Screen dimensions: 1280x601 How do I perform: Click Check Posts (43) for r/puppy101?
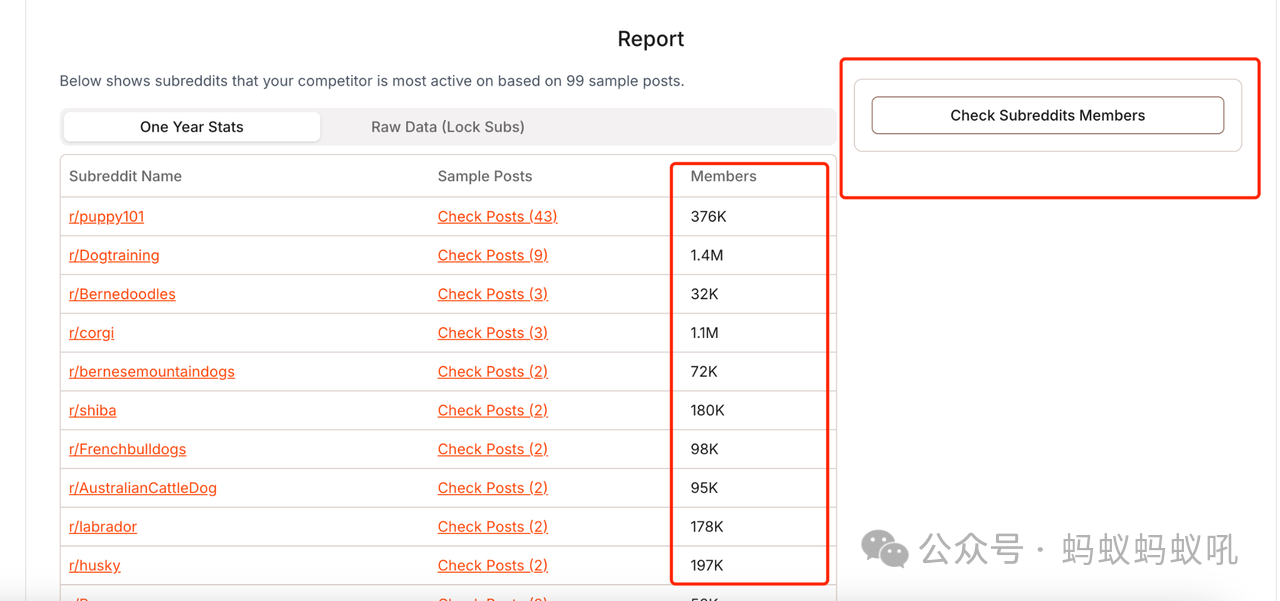[x=497, y=217]
